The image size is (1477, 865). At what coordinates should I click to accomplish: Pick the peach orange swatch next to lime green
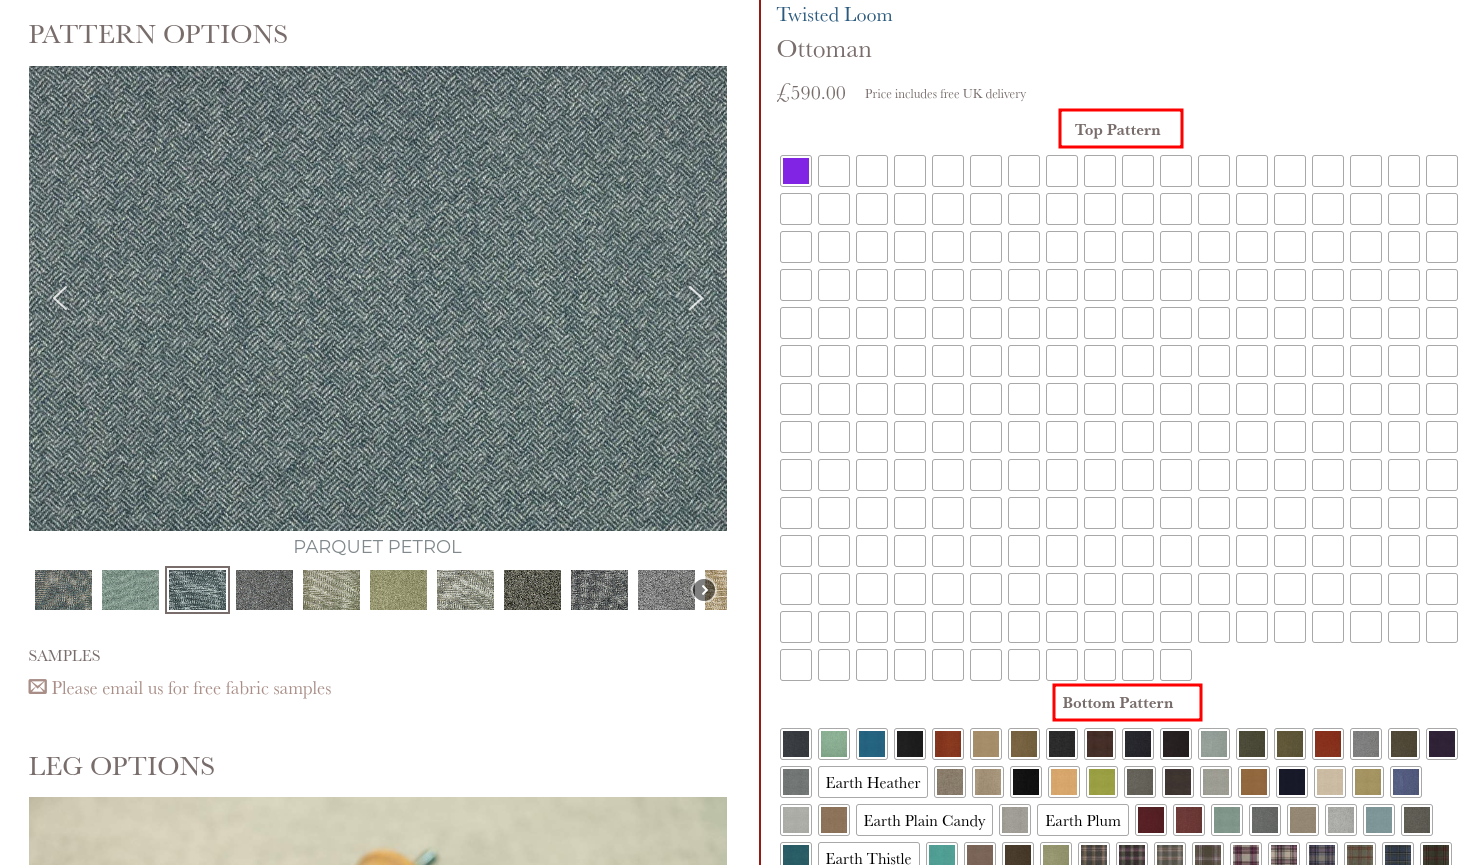(x=1064, y=782)
